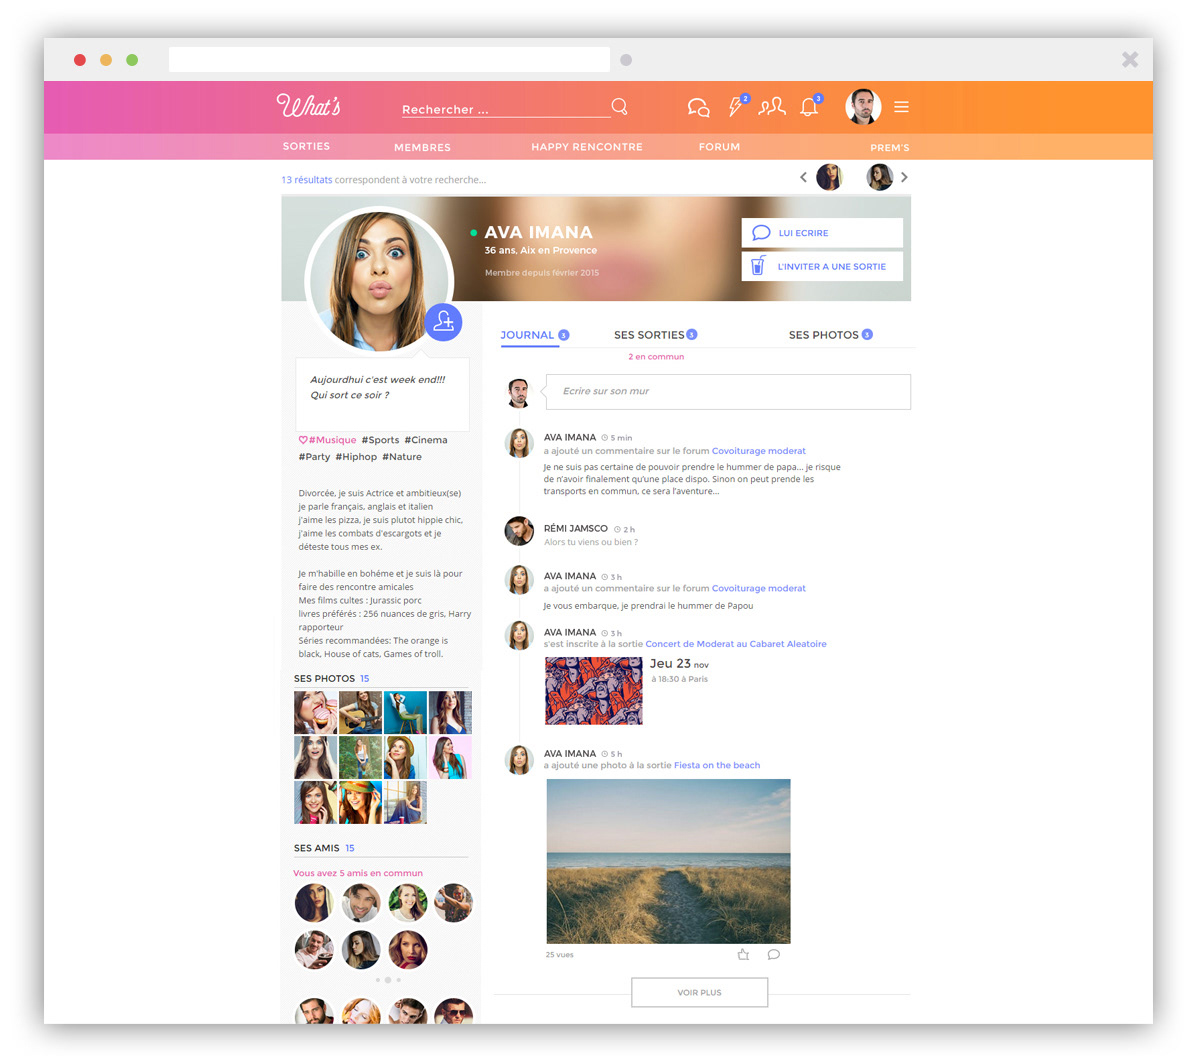The image size is (1200, 1064).
Task: Click the first friend avatar in Ses Amis
Action: click(314, 903)
